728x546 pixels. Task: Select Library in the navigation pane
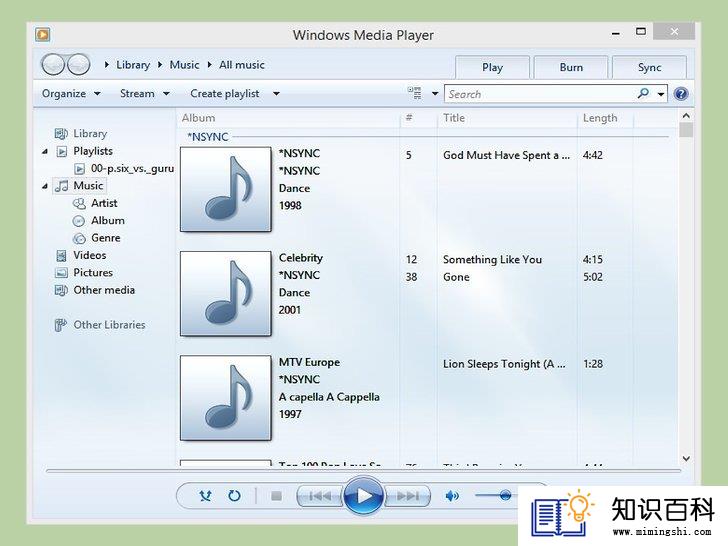pyautogui.click(x=90, y=134)
